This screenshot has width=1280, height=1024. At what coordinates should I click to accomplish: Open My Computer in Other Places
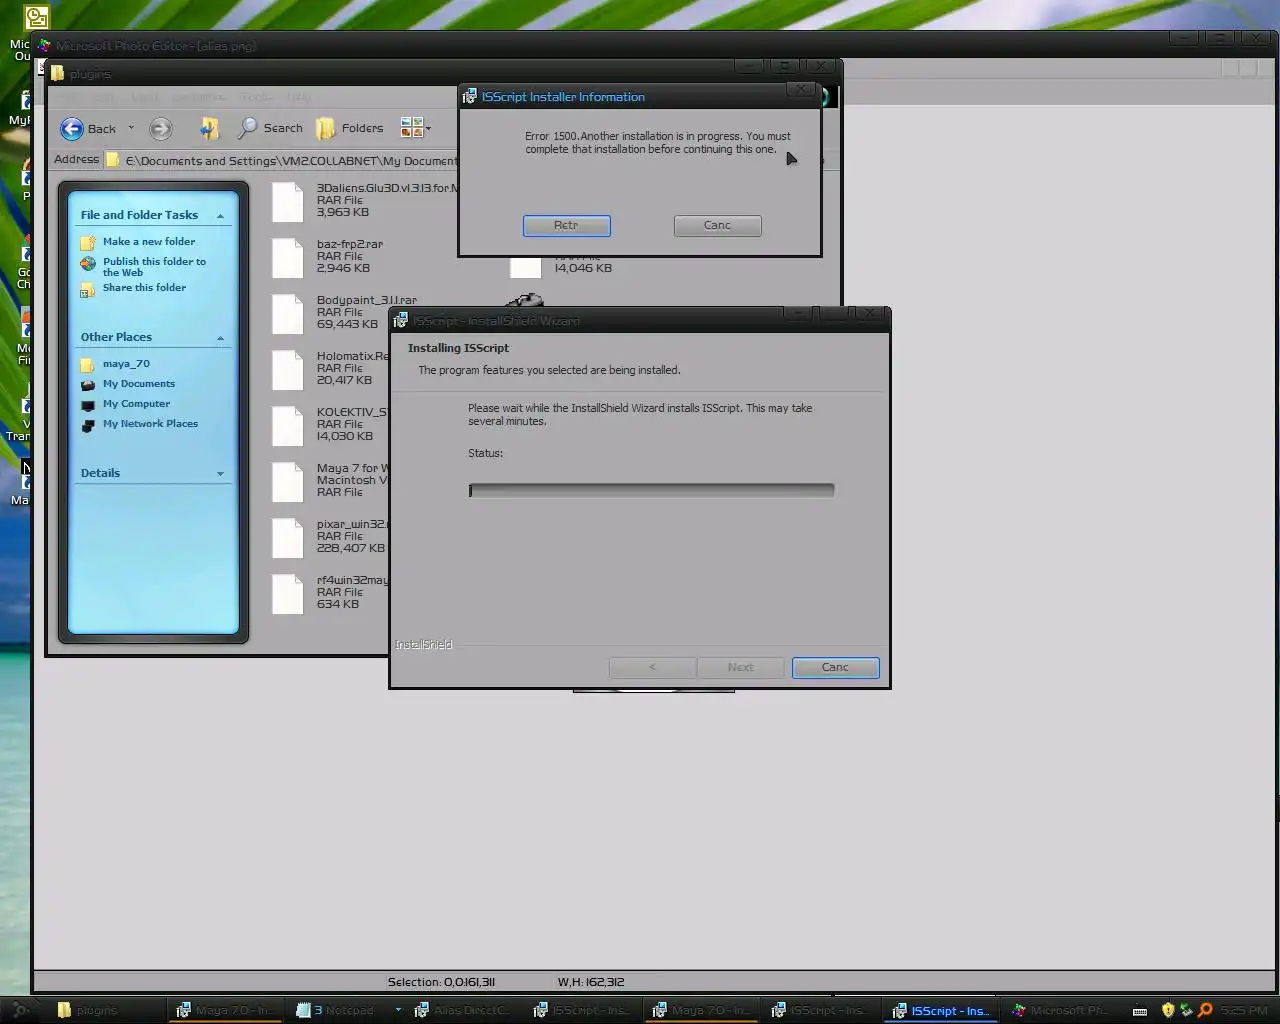(136, 404)
